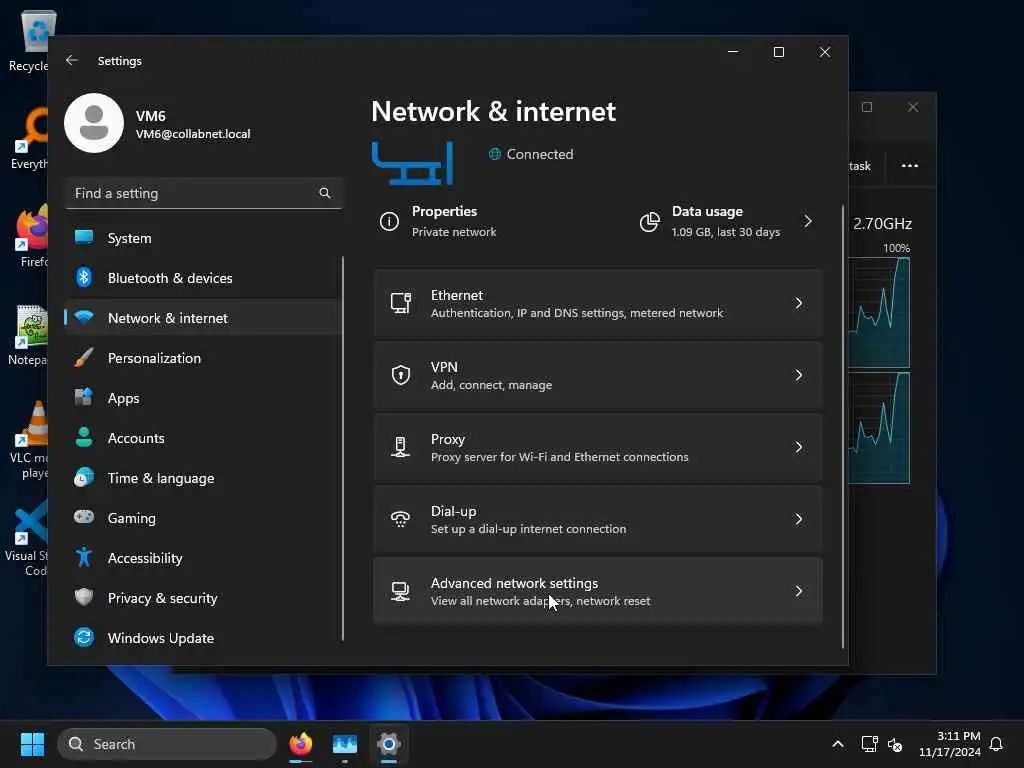Image resolution: width=1024 pixels, height=768 pixels.
Task: Click the Gaming controller icon
Action: (x=84, y=517)
